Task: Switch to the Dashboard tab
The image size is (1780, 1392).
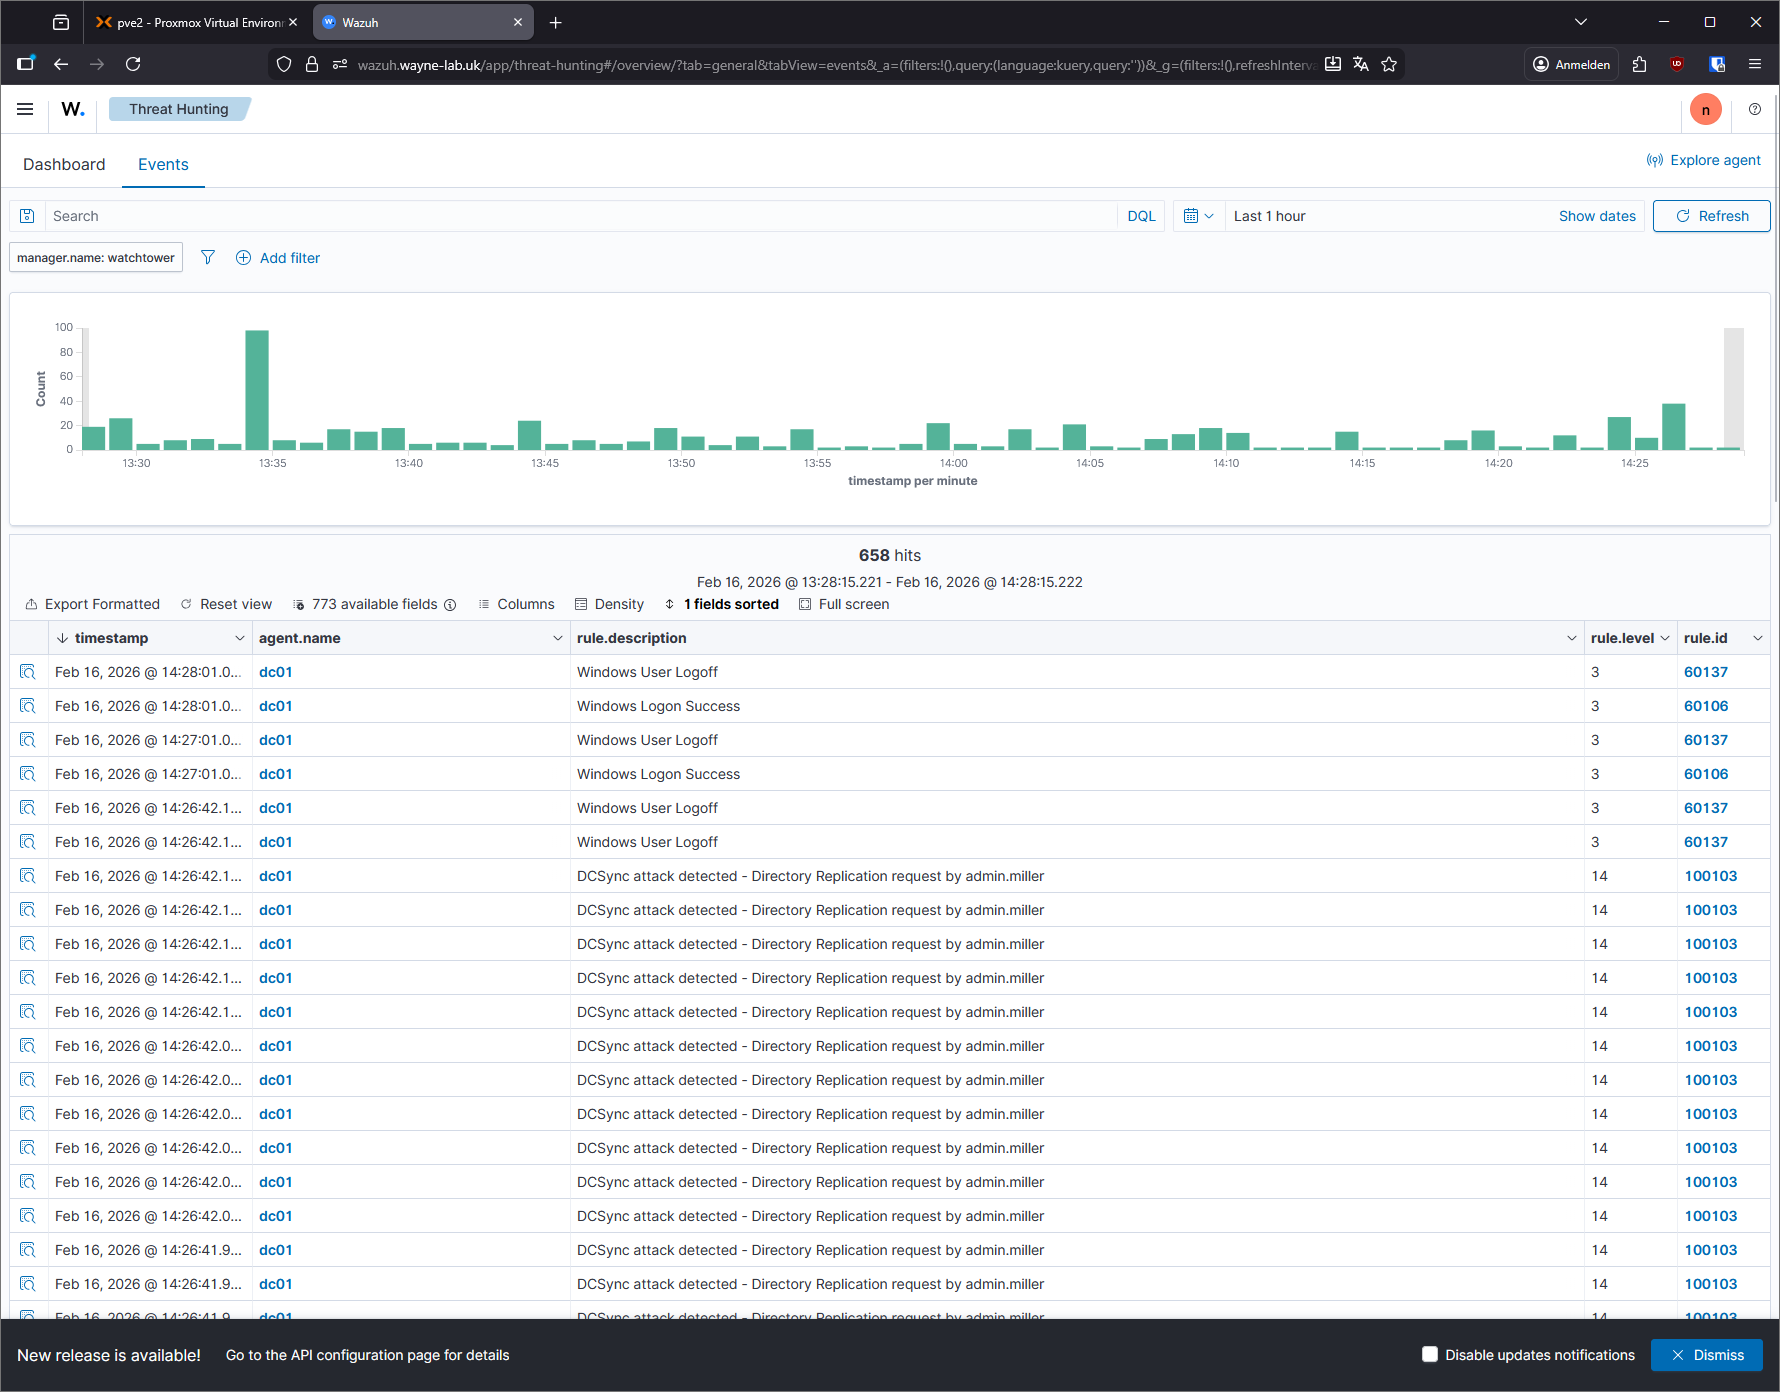Action: 64,164
